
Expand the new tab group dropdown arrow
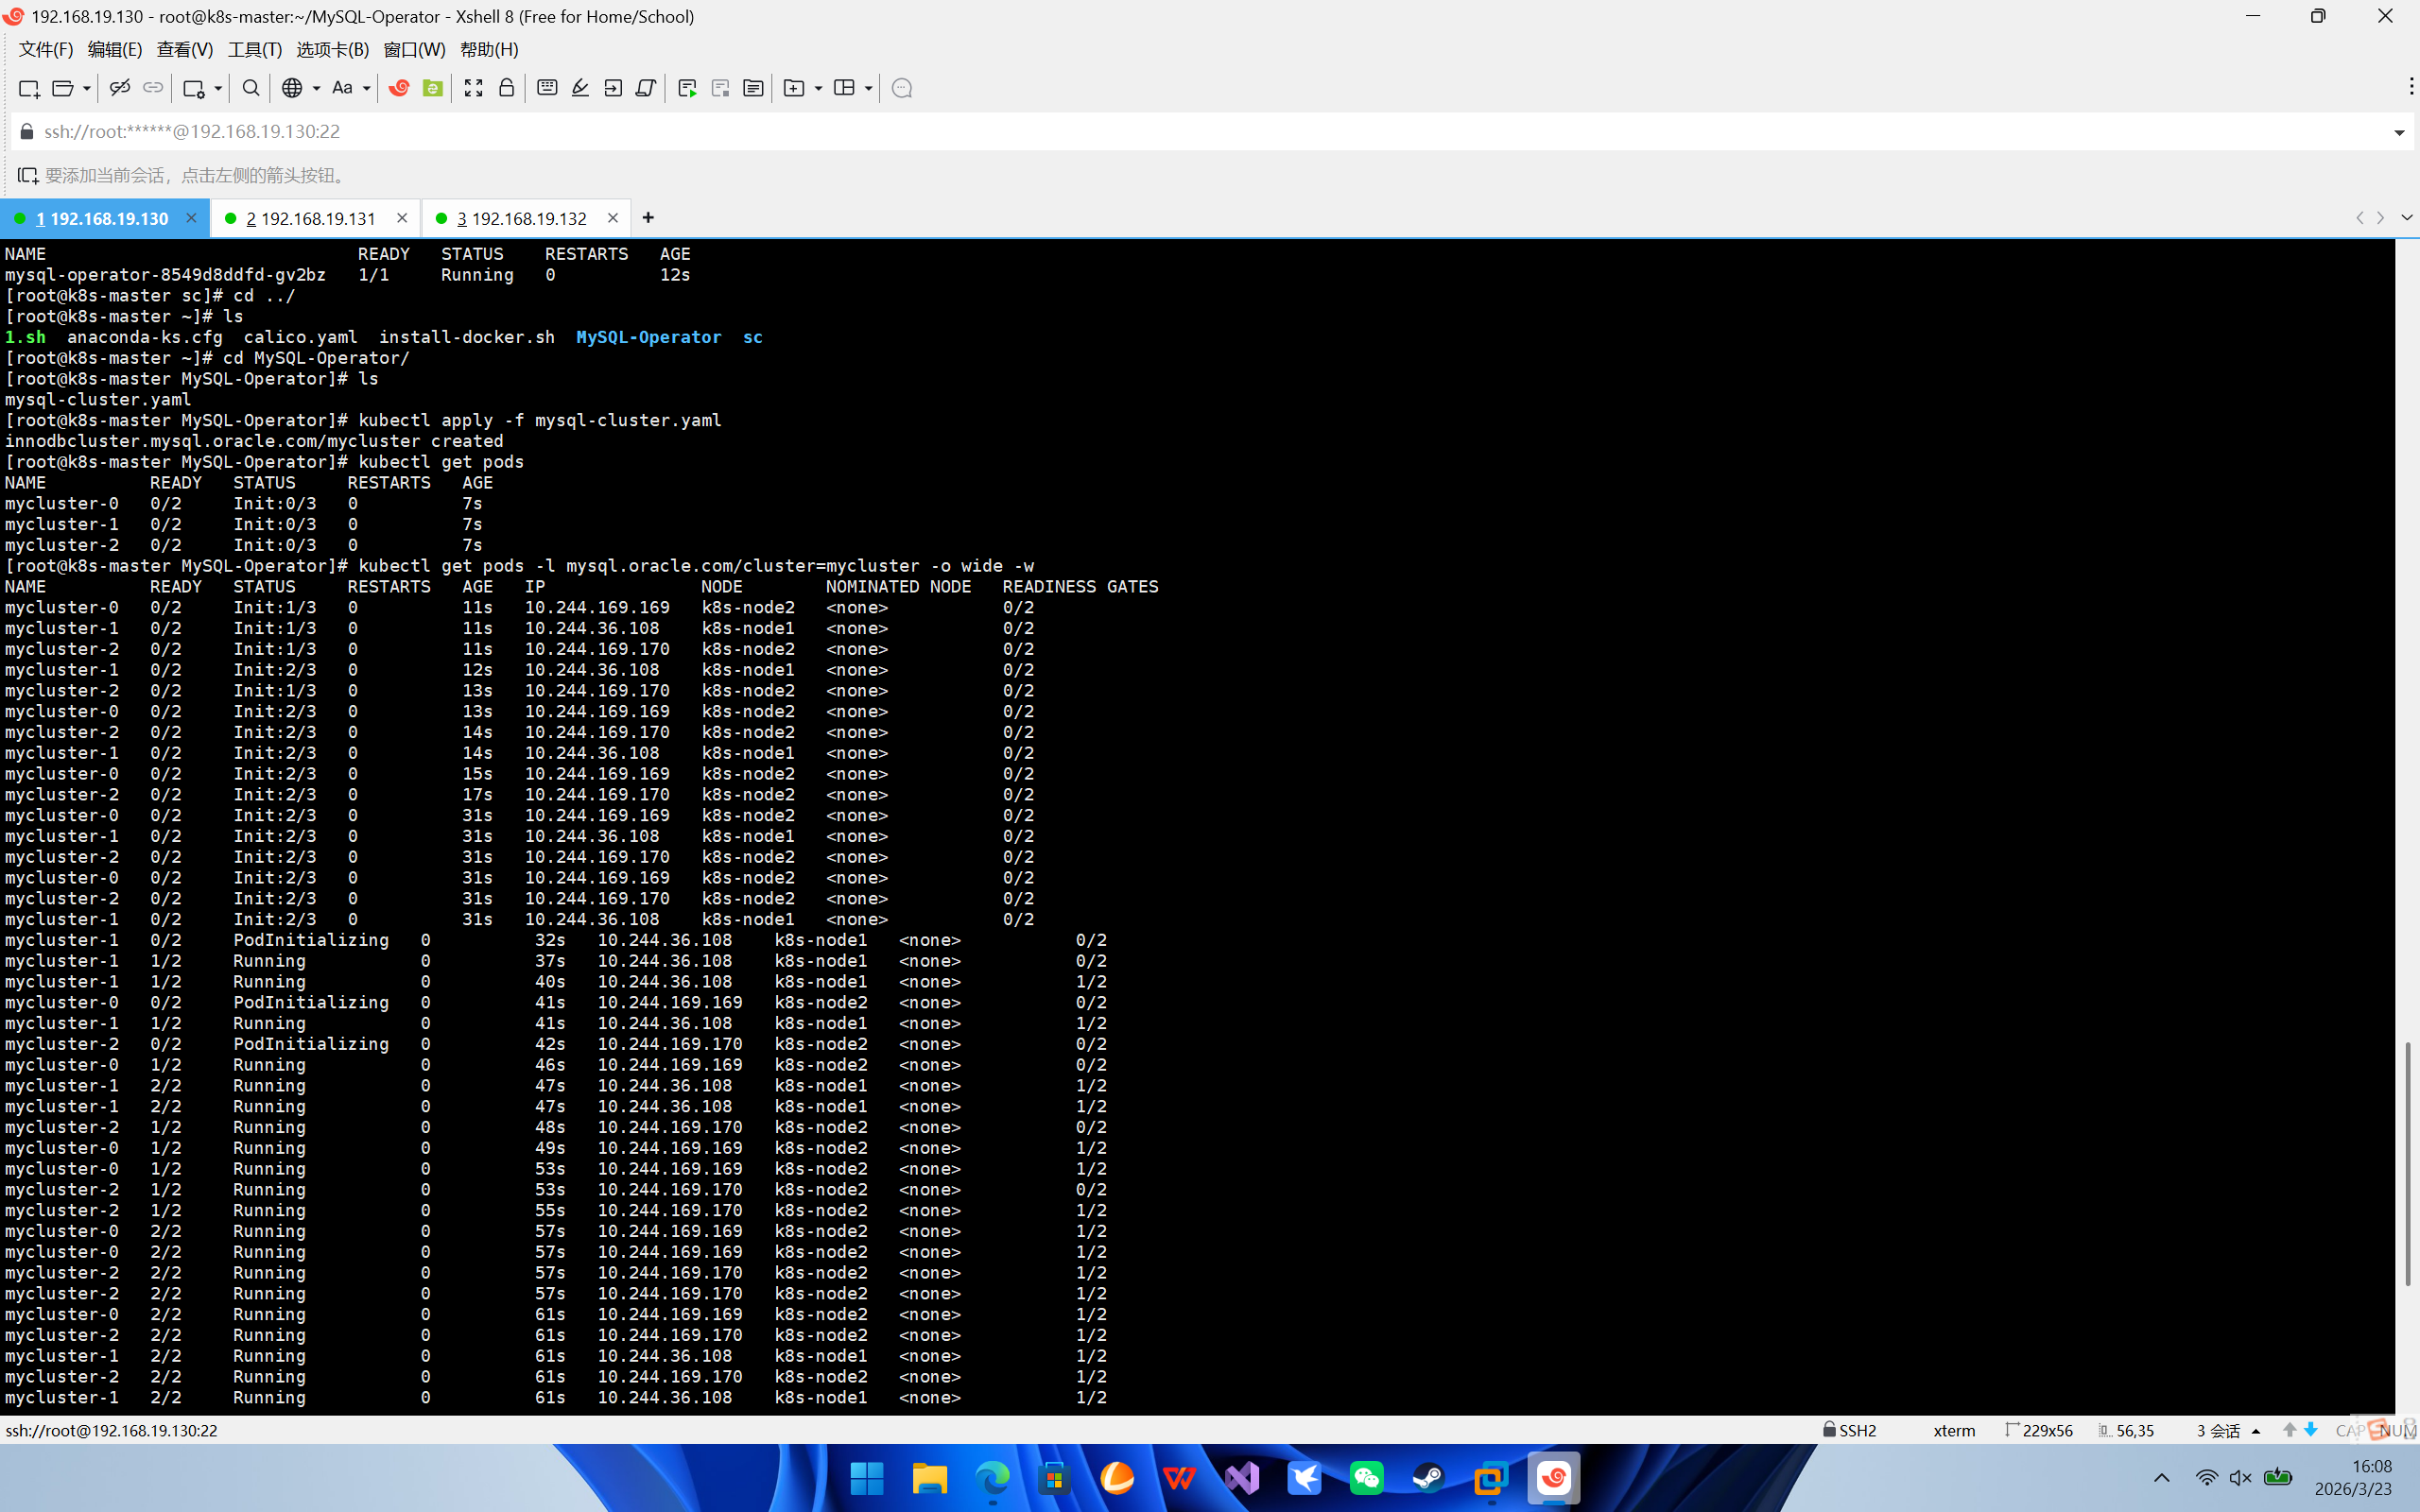click(x=818, y=89)
